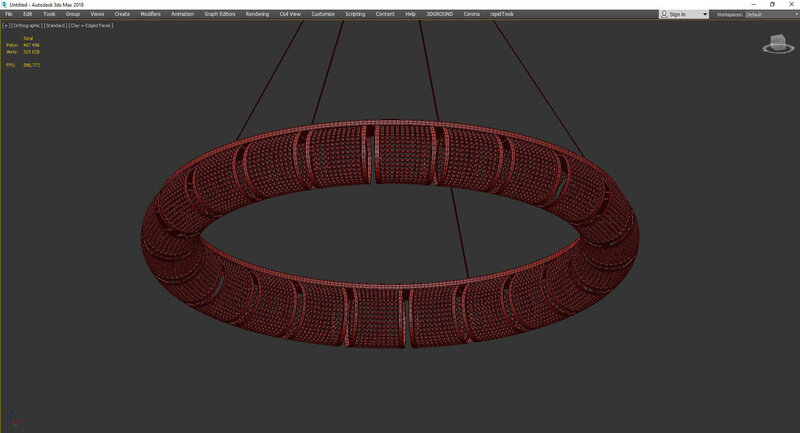Click the ViewCube navigation icon
800x433 pixels.
point(776,44)
